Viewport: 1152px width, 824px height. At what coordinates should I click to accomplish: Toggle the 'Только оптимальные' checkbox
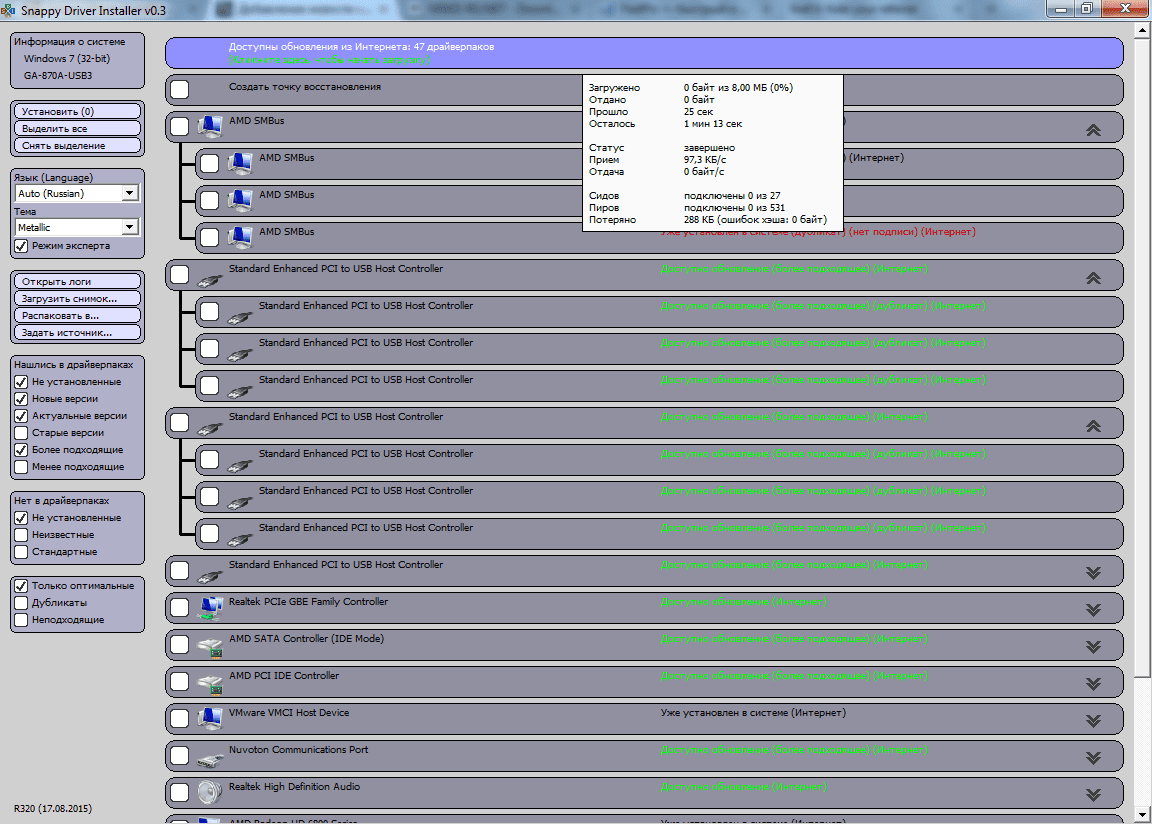tap(21, 586)
